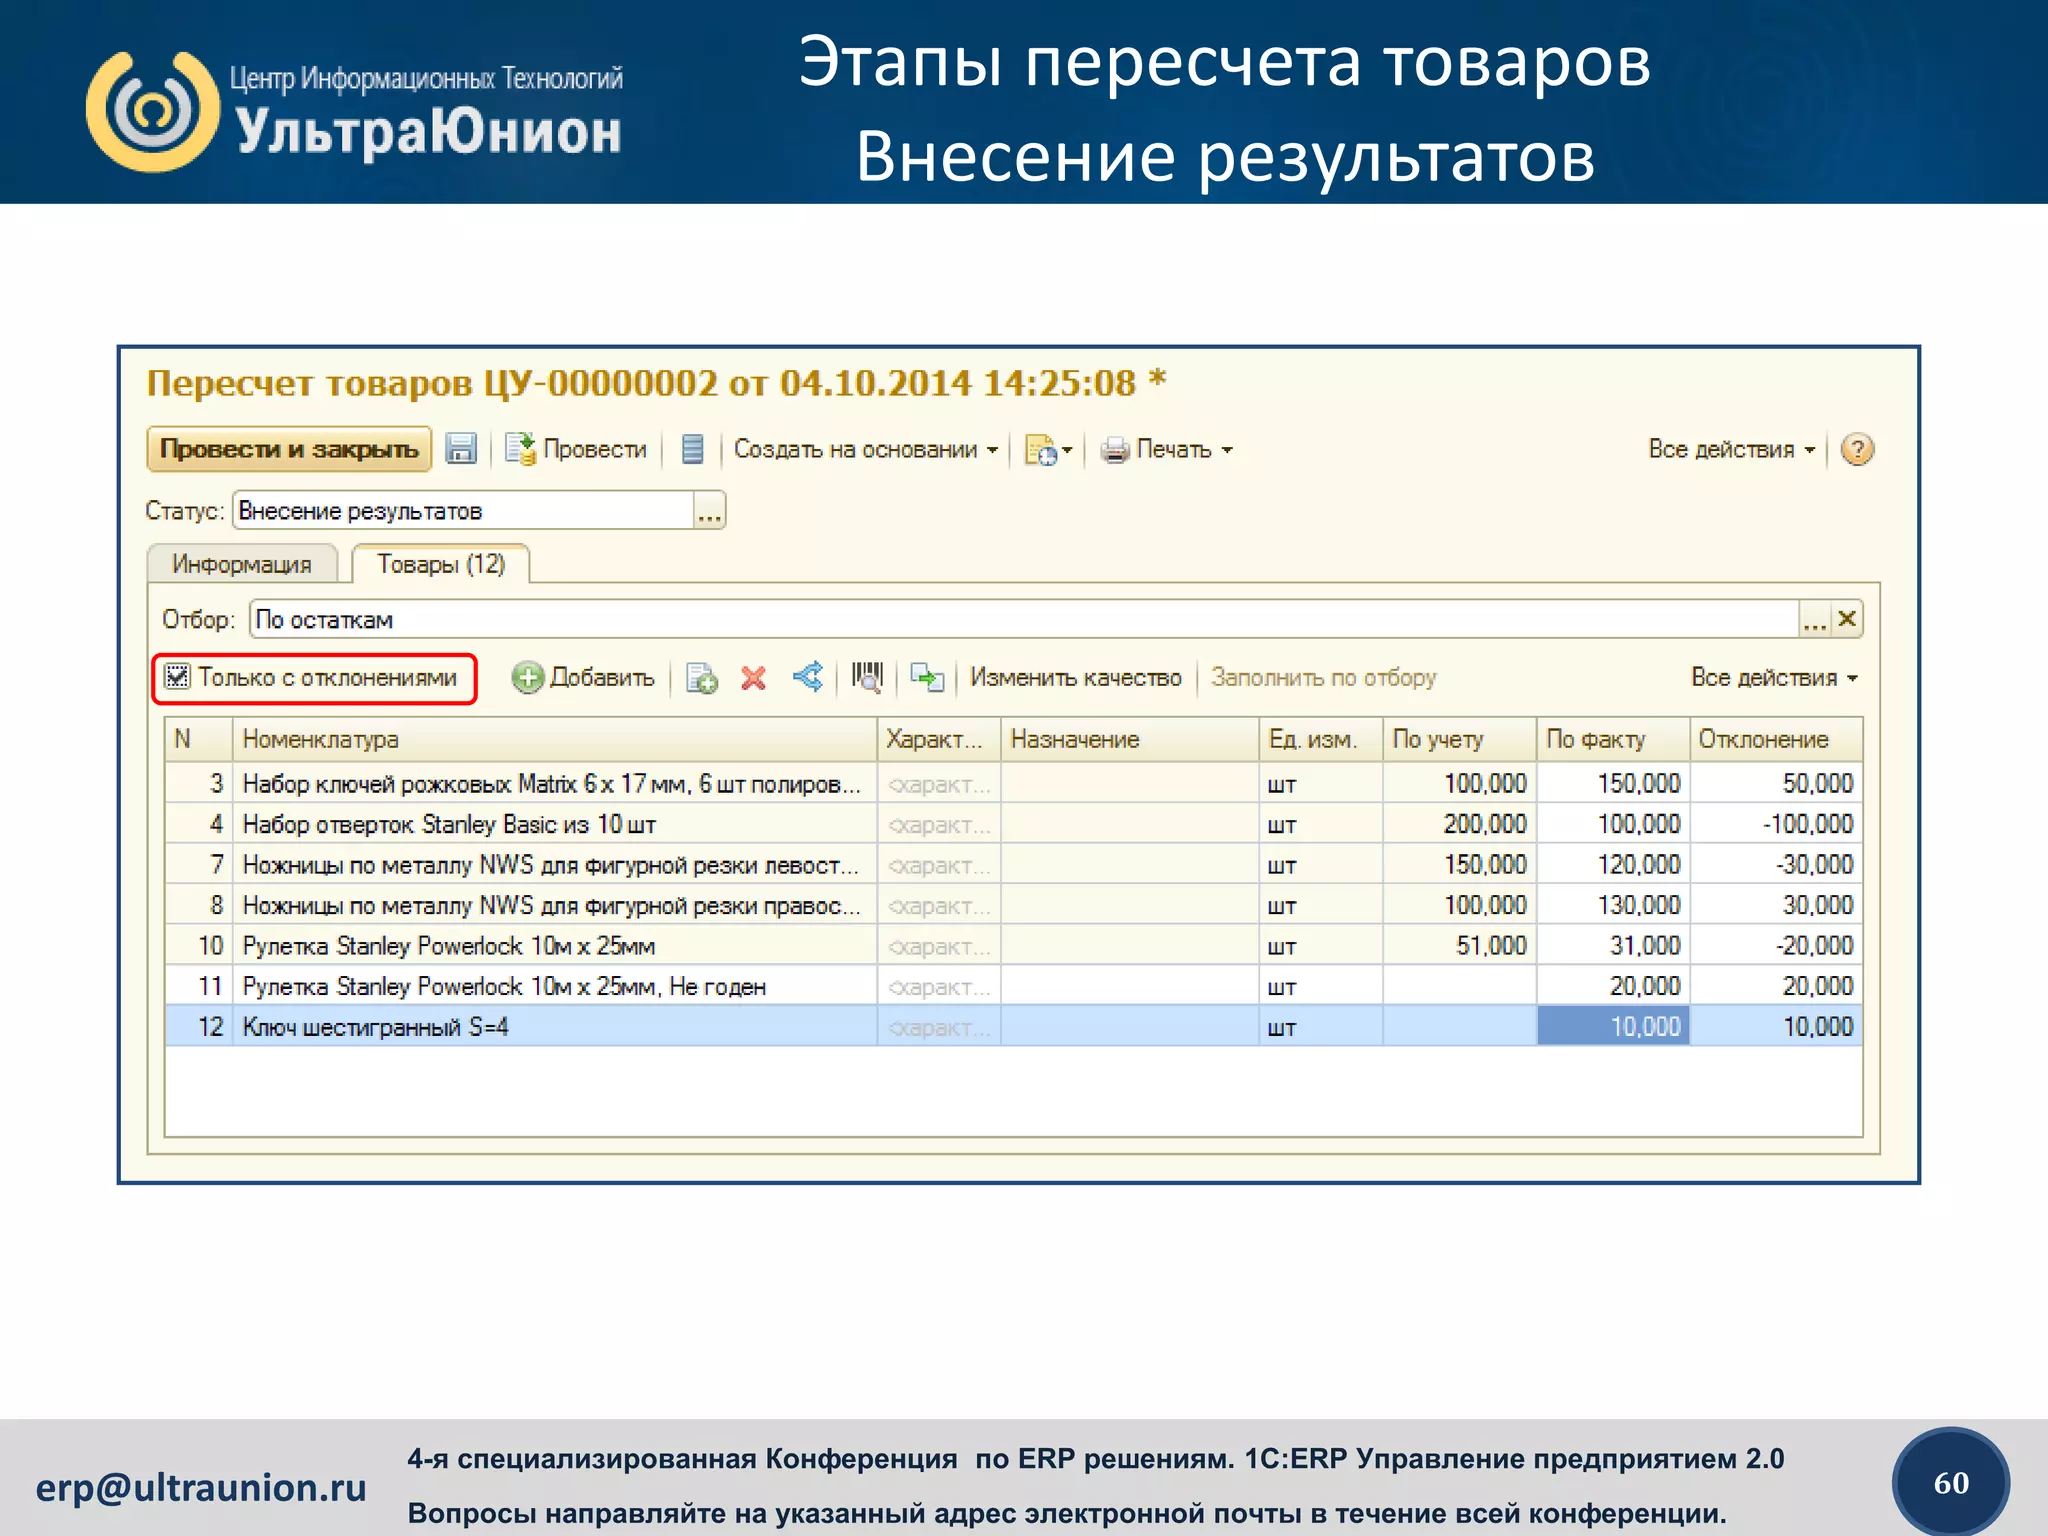Image resolution: width=2048 pixels, height=1536 pixels.
Task: Delete row with red cross icon
Action: (x=753, y=678)
